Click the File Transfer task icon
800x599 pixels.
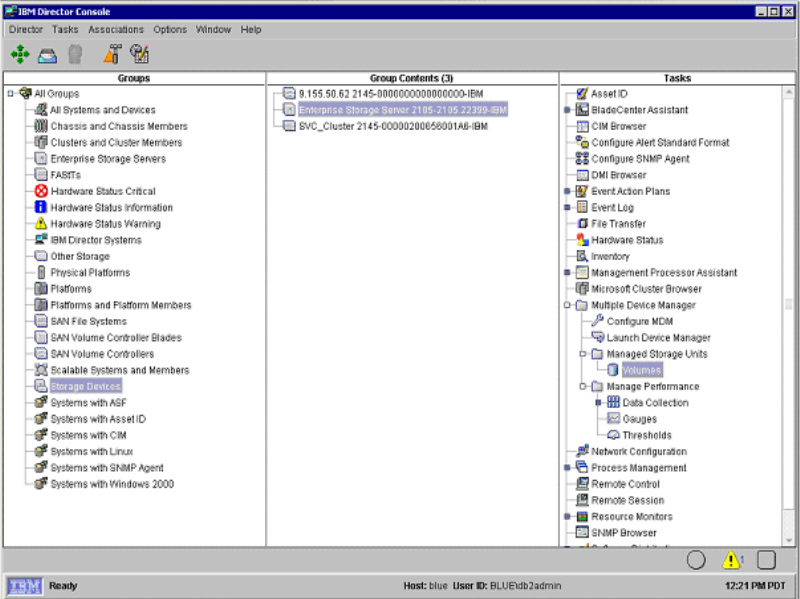(582, 223)
